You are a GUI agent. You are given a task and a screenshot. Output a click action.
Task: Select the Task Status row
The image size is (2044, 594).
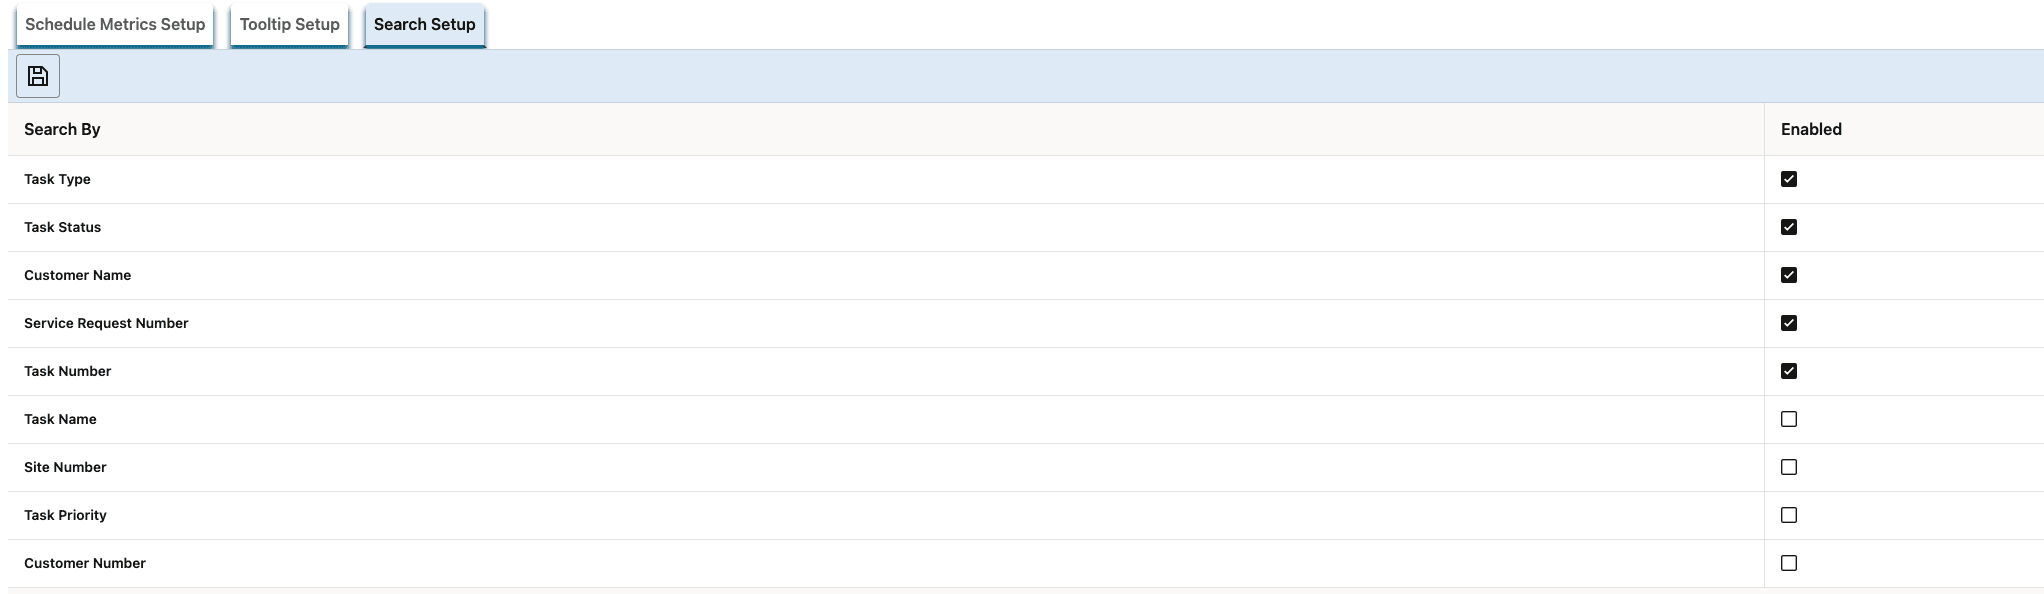(x=62, y=227)
